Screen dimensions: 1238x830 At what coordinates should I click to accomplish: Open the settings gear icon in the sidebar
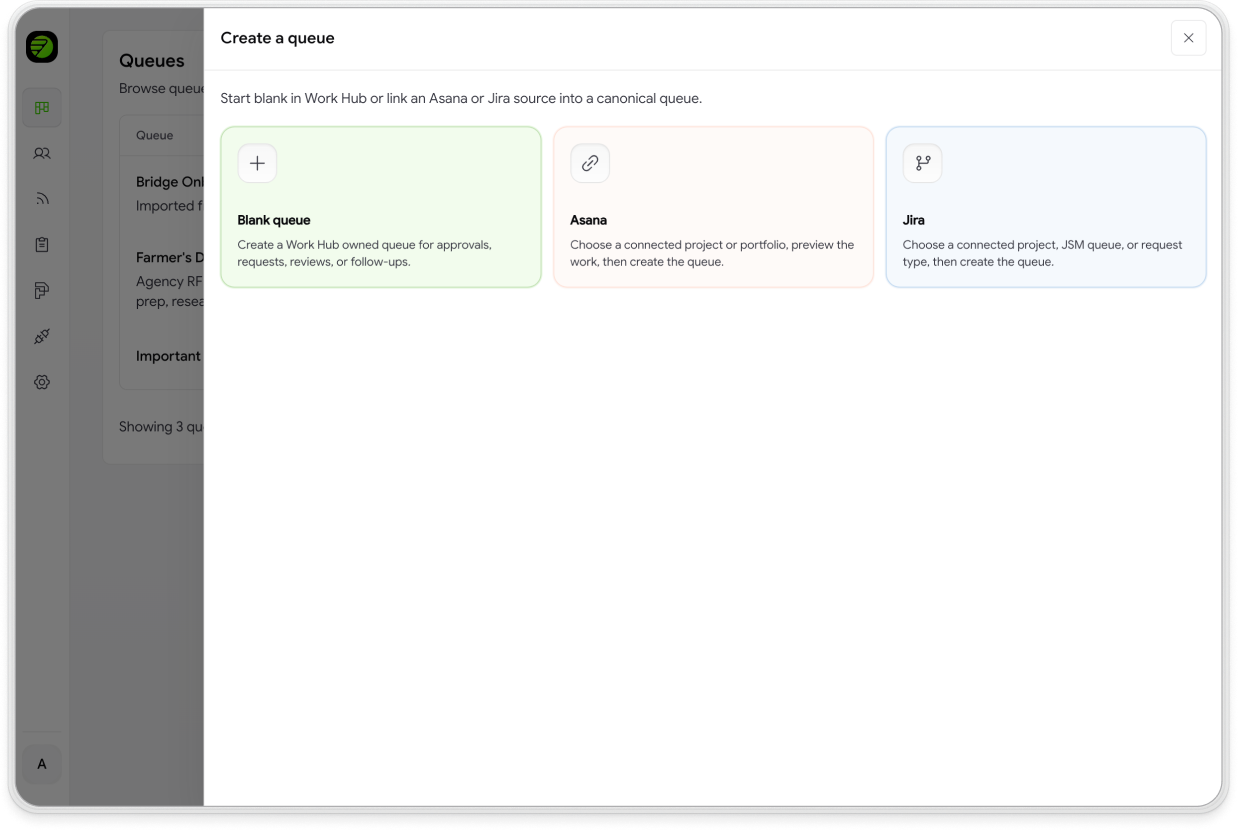[x=42, y=382]
